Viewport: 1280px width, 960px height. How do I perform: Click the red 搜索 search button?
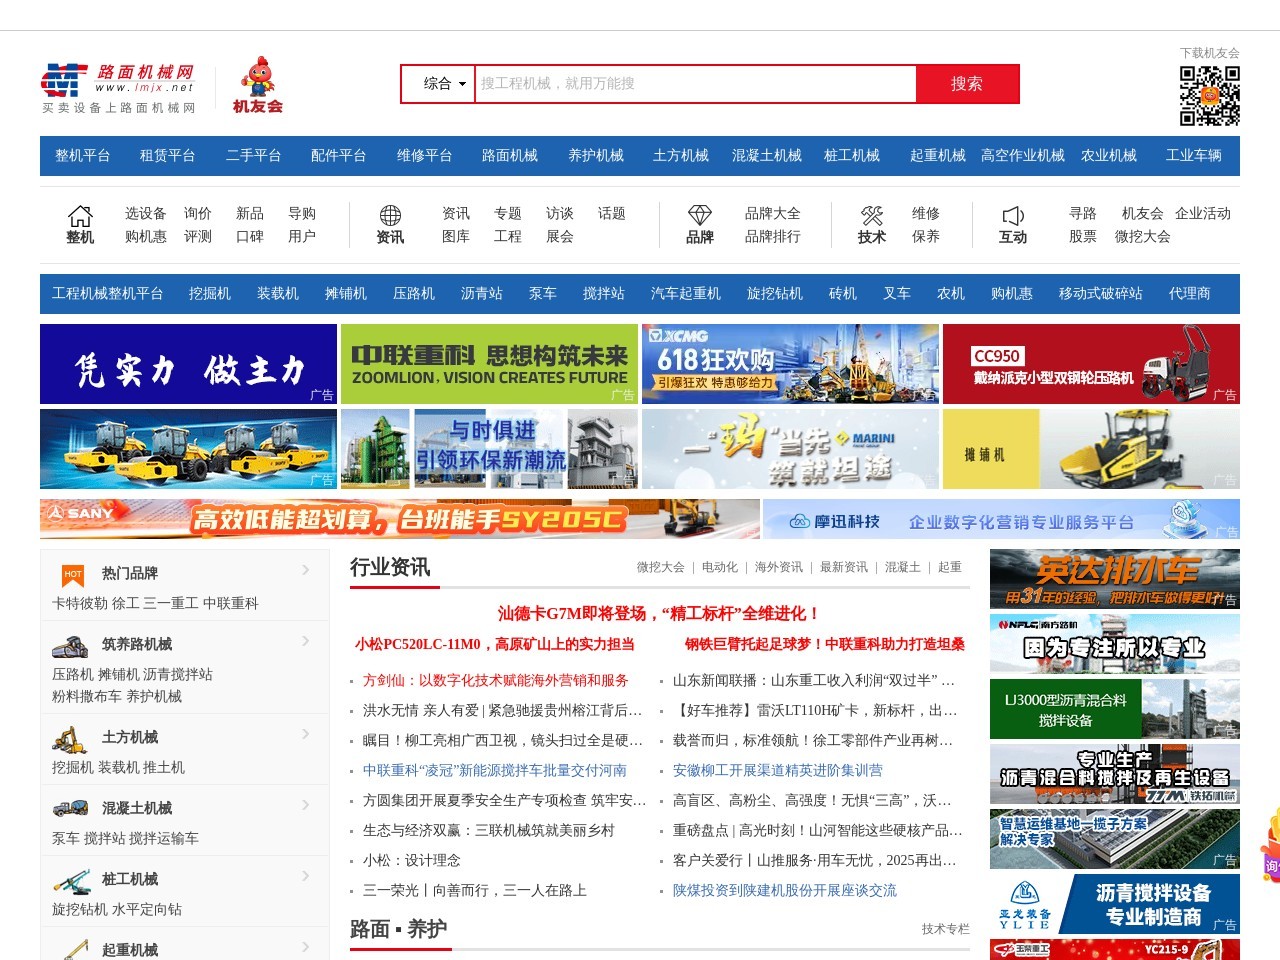(967, 84)
